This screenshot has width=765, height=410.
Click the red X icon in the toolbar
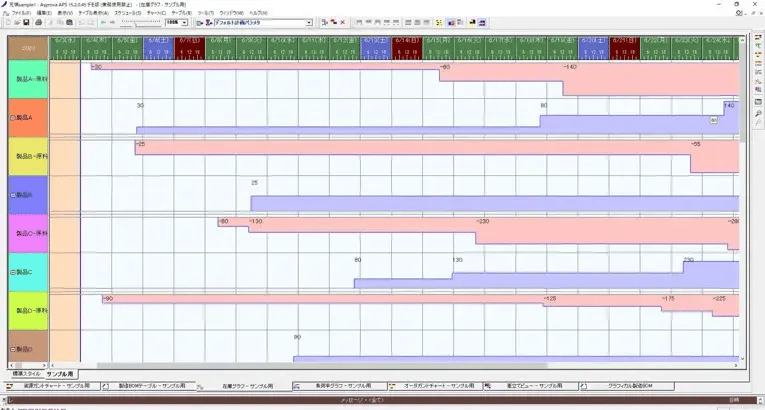point(343,21)
